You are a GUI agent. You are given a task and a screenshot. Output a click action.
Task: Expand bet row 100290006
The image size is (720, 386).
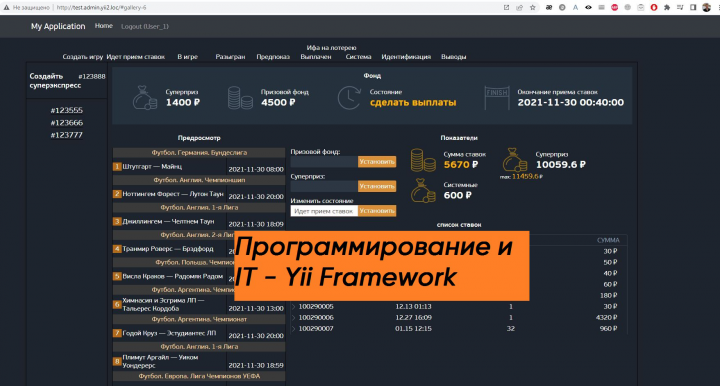click(x=294, y=318)
